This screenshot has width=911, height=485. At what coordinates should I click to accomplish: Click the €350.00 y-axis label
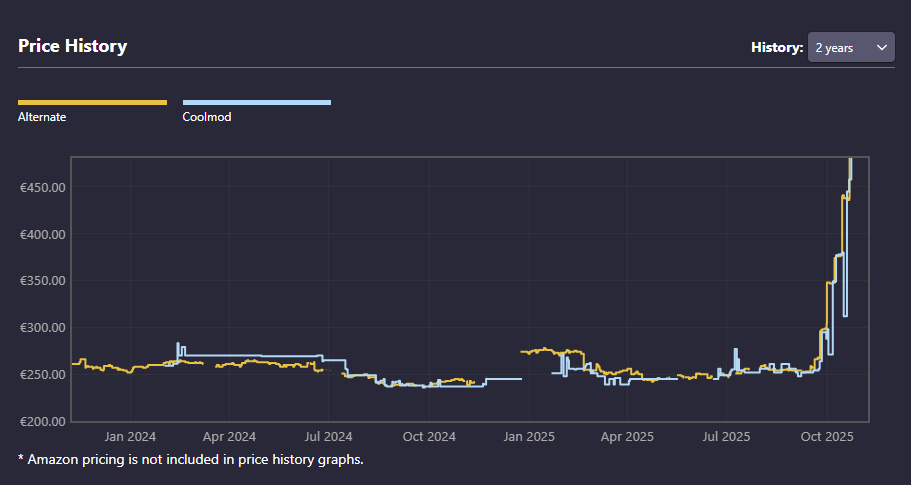tap(43, 281)
